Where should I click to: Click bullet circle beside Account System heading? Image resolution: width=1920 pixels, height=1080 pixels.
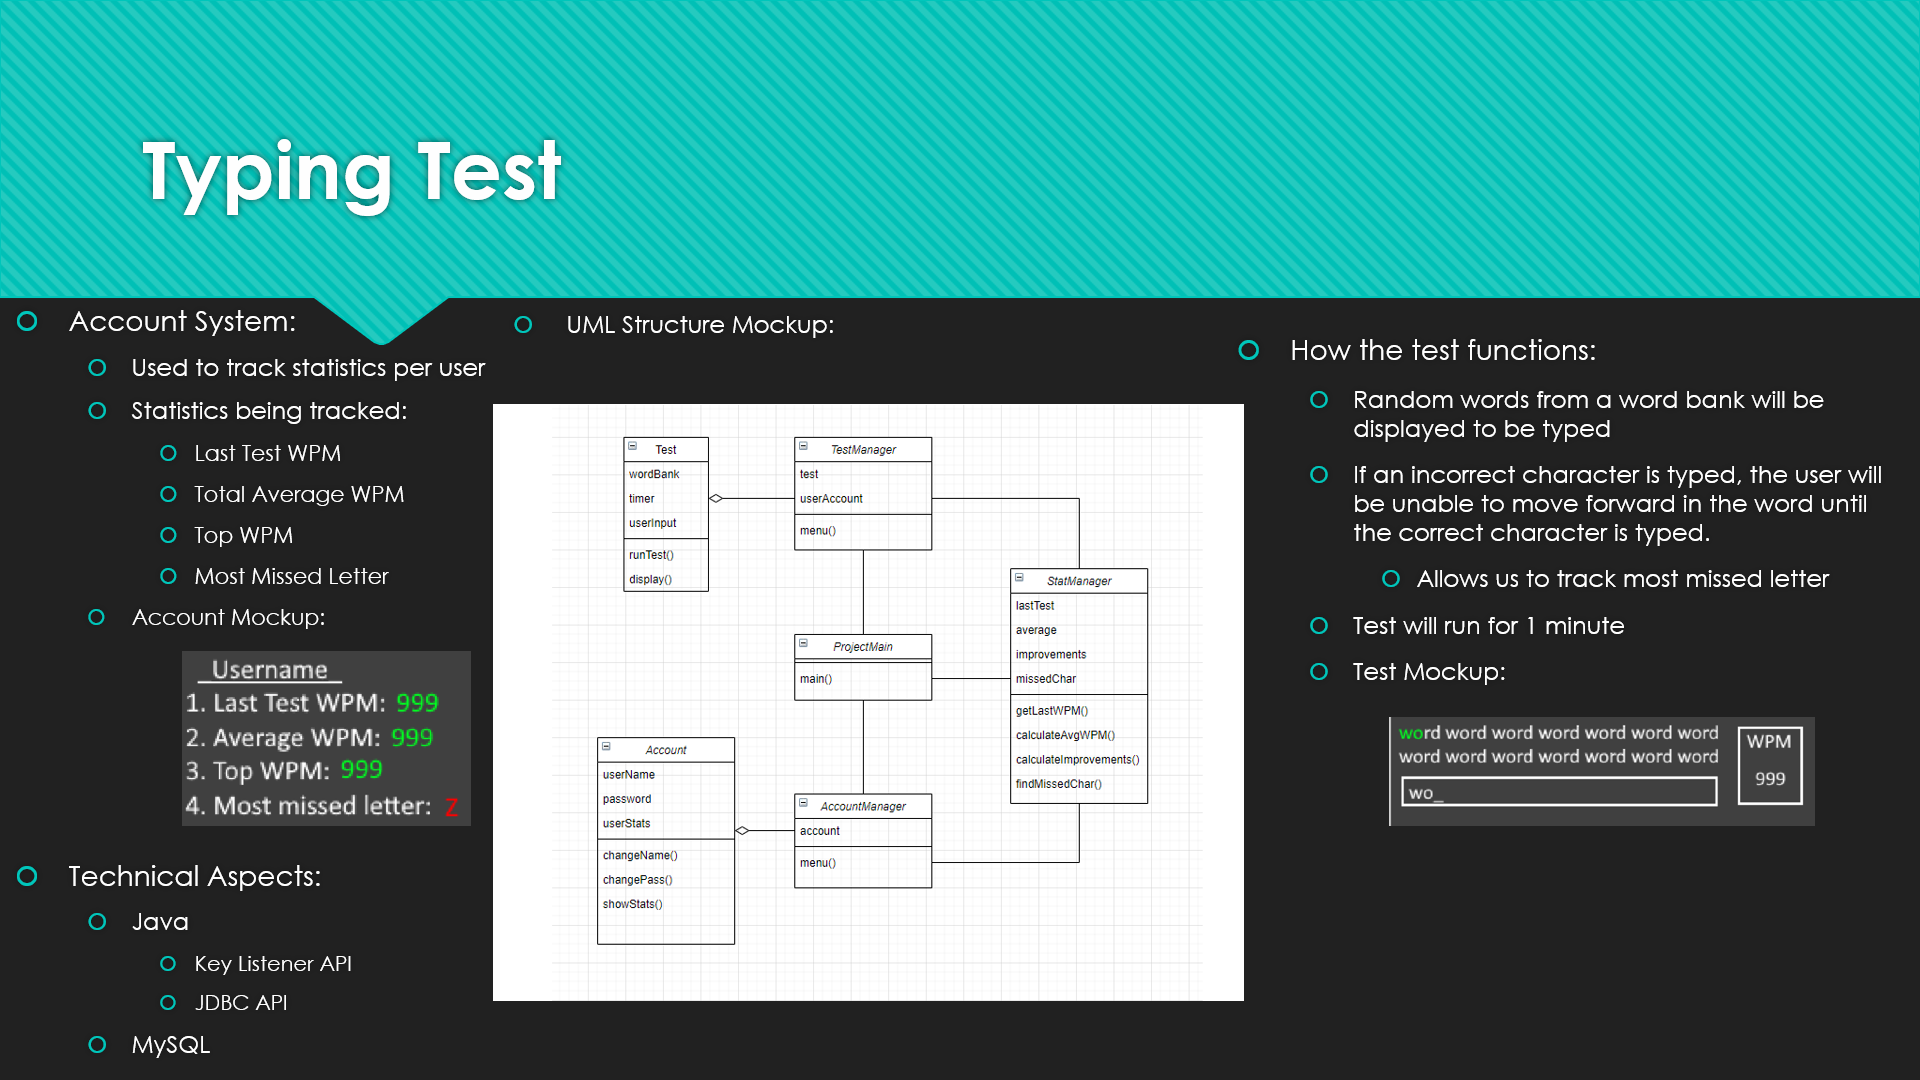[x=28, y=321]
